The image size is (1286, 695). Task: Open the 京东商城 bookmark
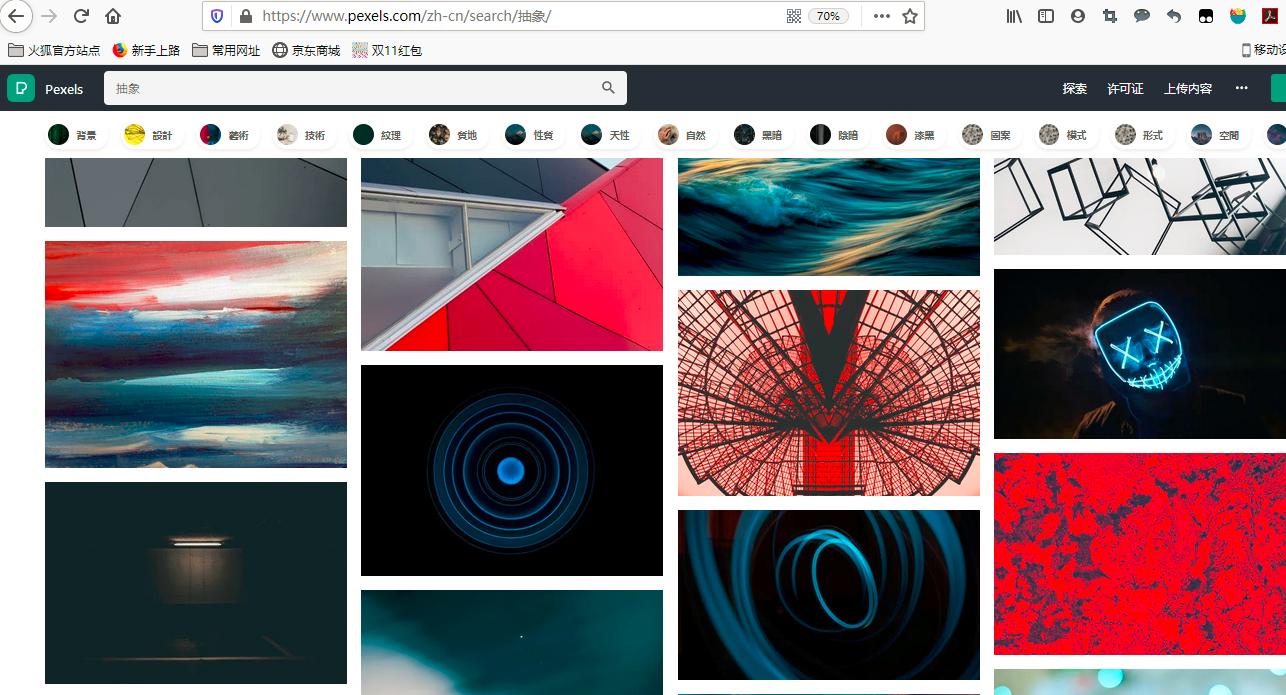pyautogui.click(x=306, y=50)
